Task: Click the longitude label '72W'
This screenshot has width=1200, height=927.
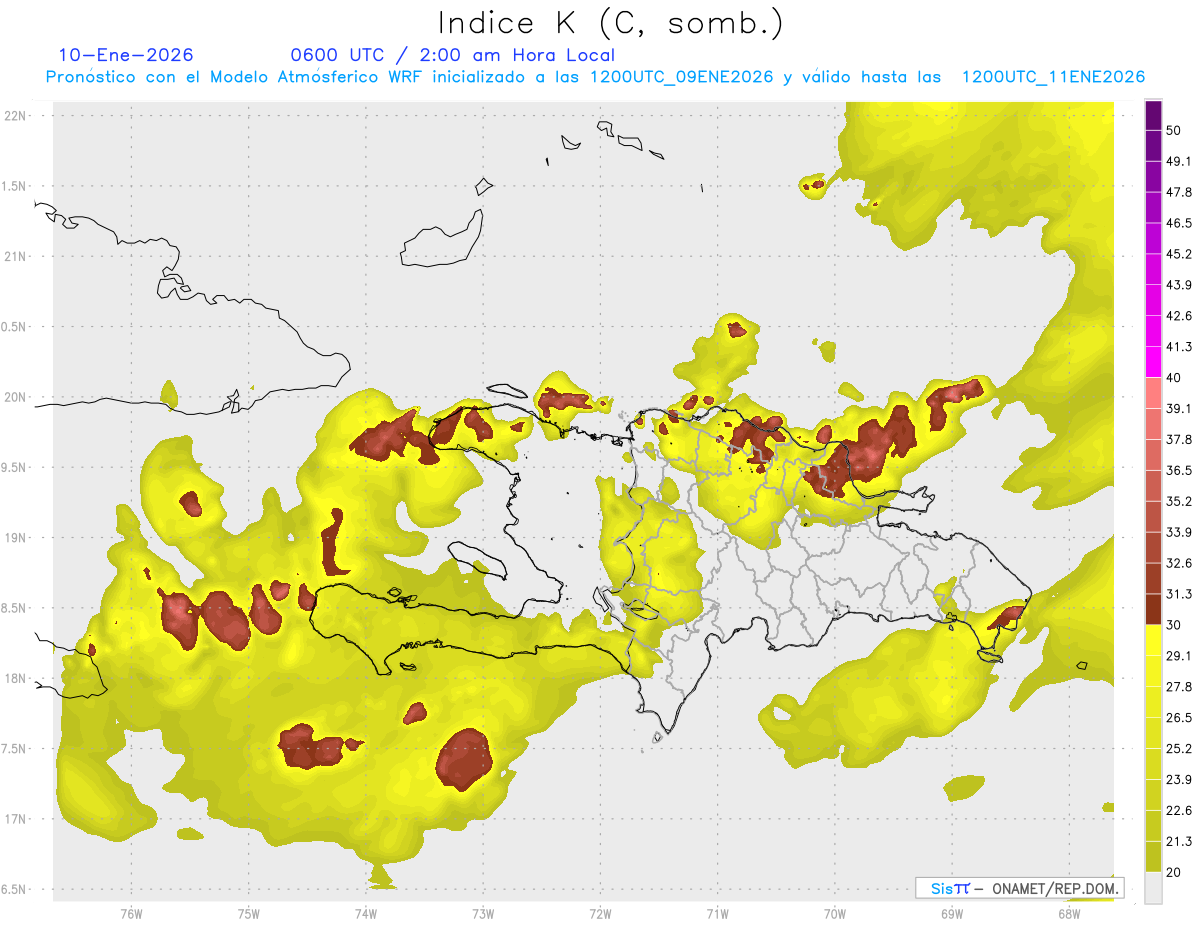Action: 600,914
